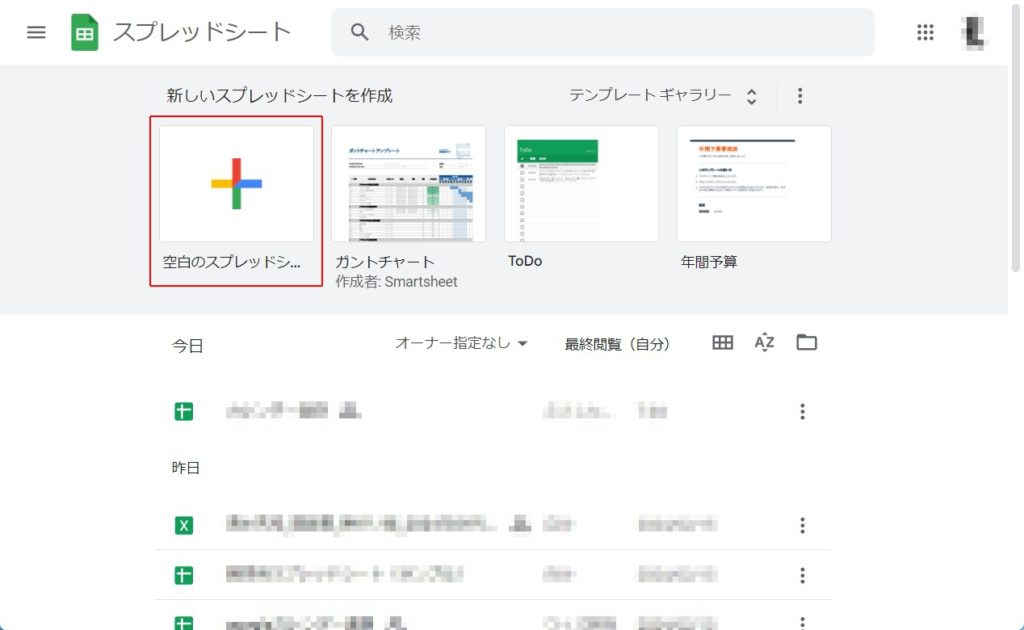Pick the 年間予算 template
This screenshot has height=630, width=1024.
[x=753, y=184]
